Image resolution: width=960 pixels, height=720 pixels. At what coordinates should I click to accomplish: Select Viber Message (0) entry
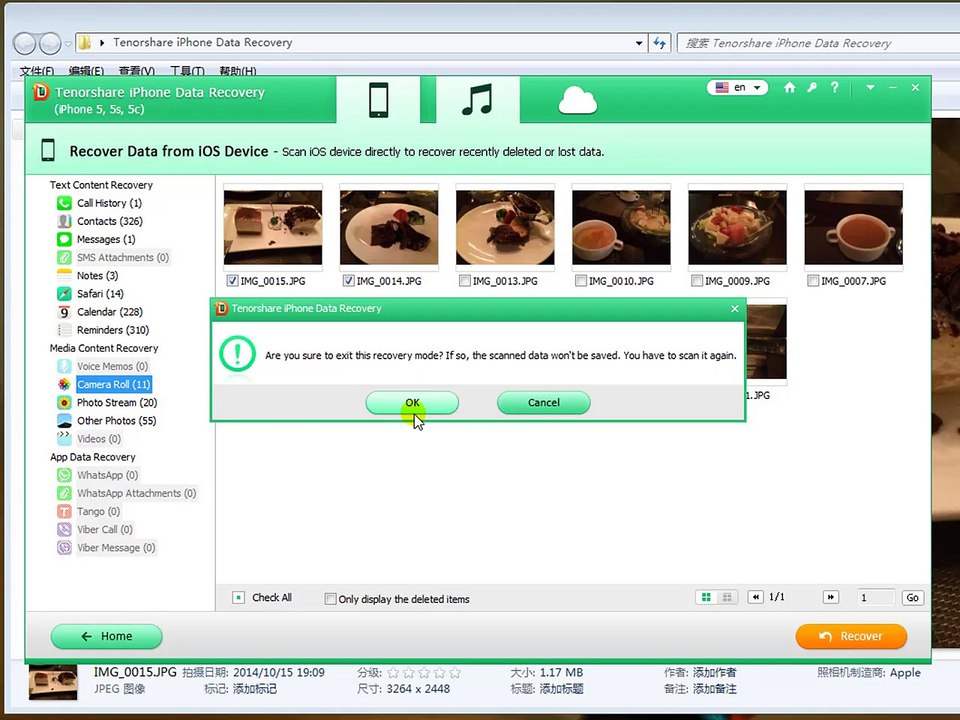pos(116,548)
